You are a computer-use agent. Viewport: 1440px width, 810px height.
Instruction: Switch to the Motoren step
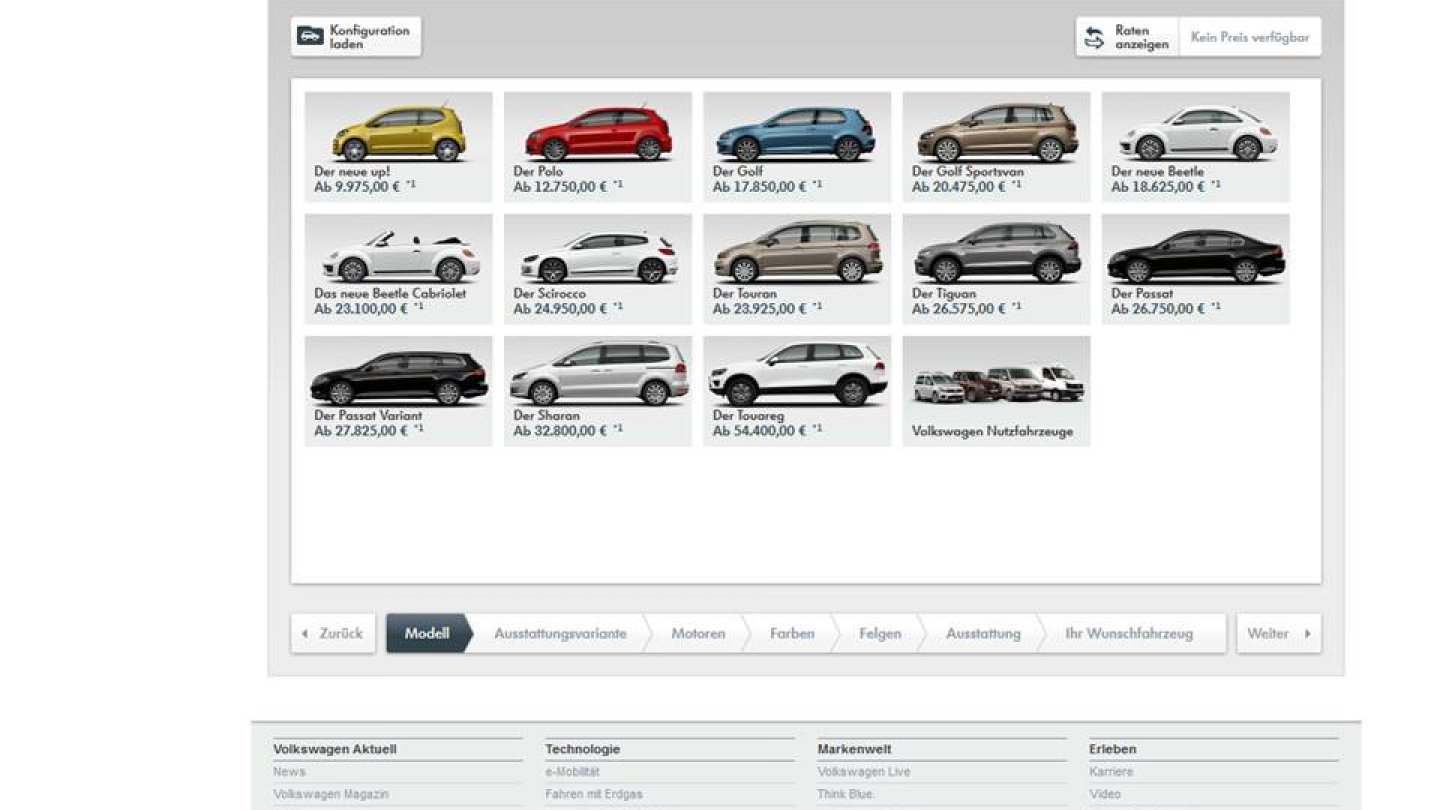pyautogui.click(x=697, y=632)
